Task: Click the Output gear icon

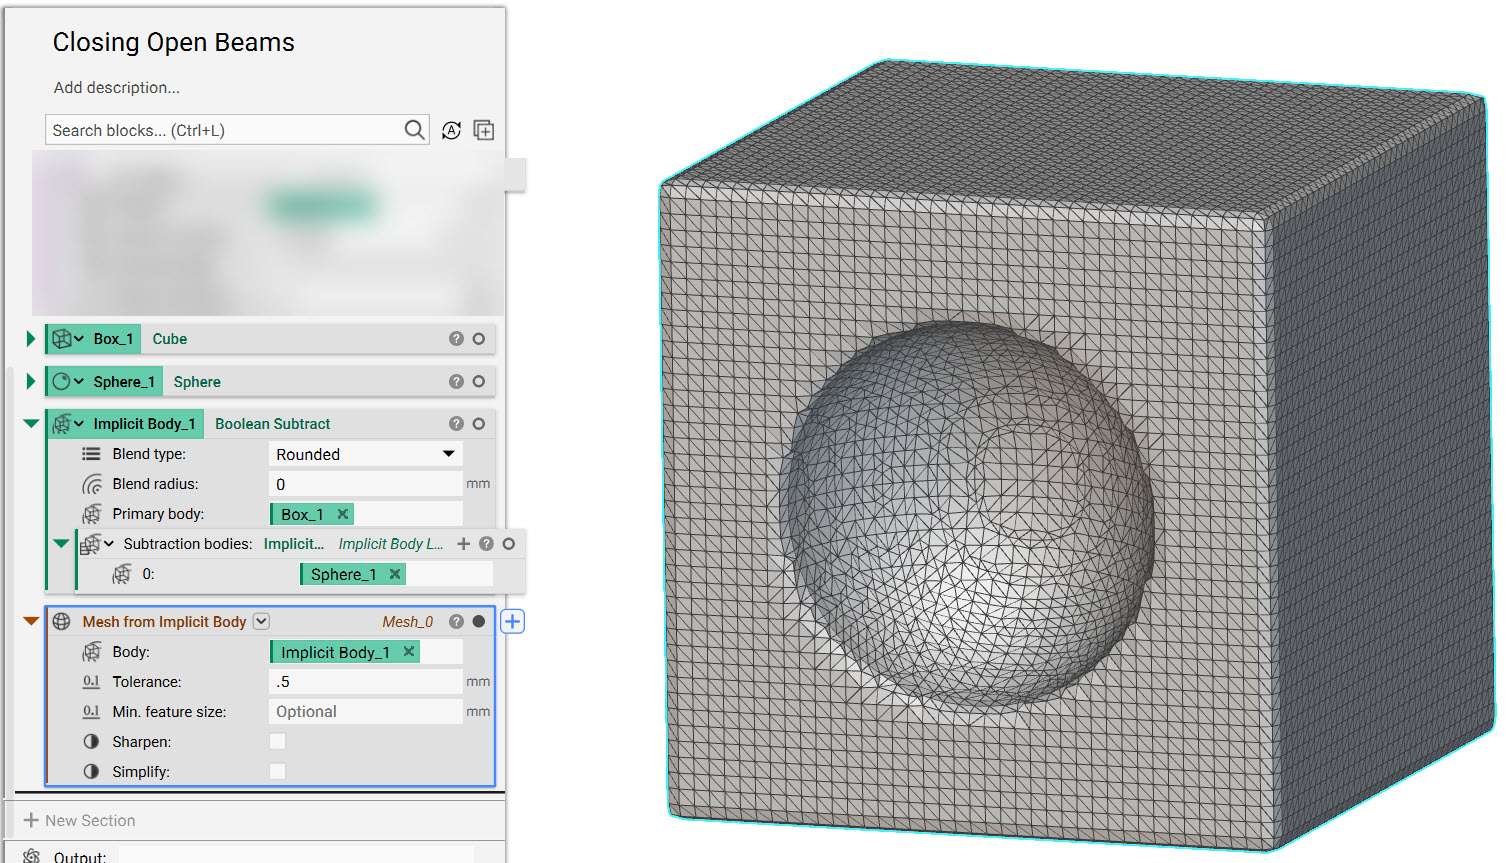Action: (31, 856)
